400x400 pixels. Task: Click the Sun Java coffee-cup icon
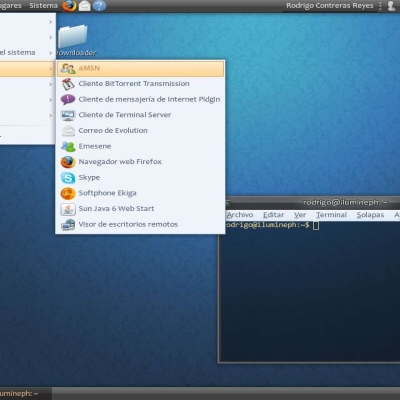coord(68,209)
